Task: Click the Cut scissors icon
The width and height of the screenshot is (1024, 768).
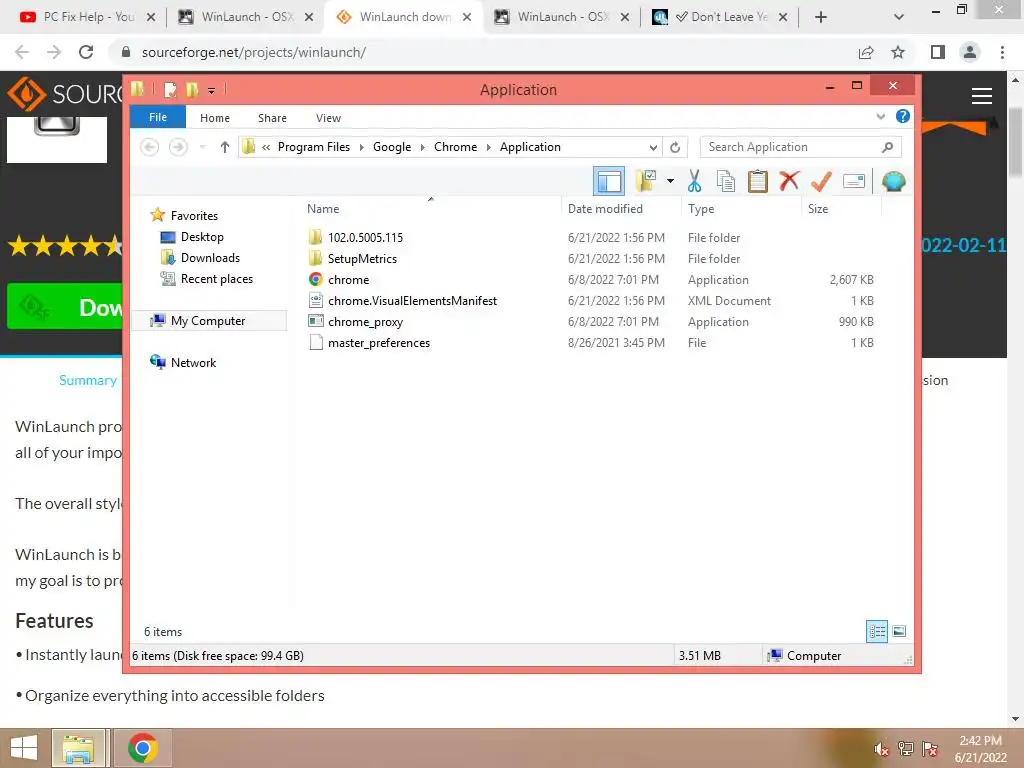Action: point(694,181)
